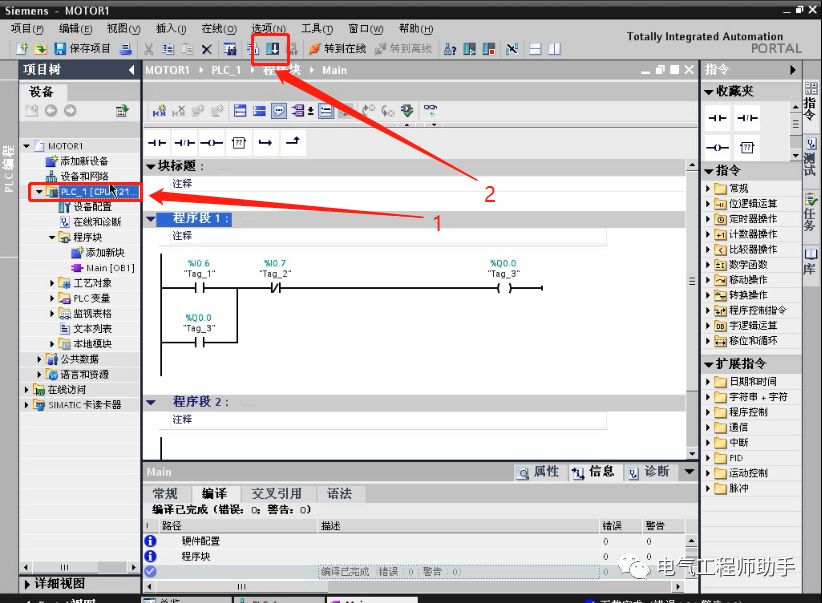Image resolution: width=822 pixels, height=603 pixels.
Task: Open the 编辑(E) menu
Action: click(75, 28)
